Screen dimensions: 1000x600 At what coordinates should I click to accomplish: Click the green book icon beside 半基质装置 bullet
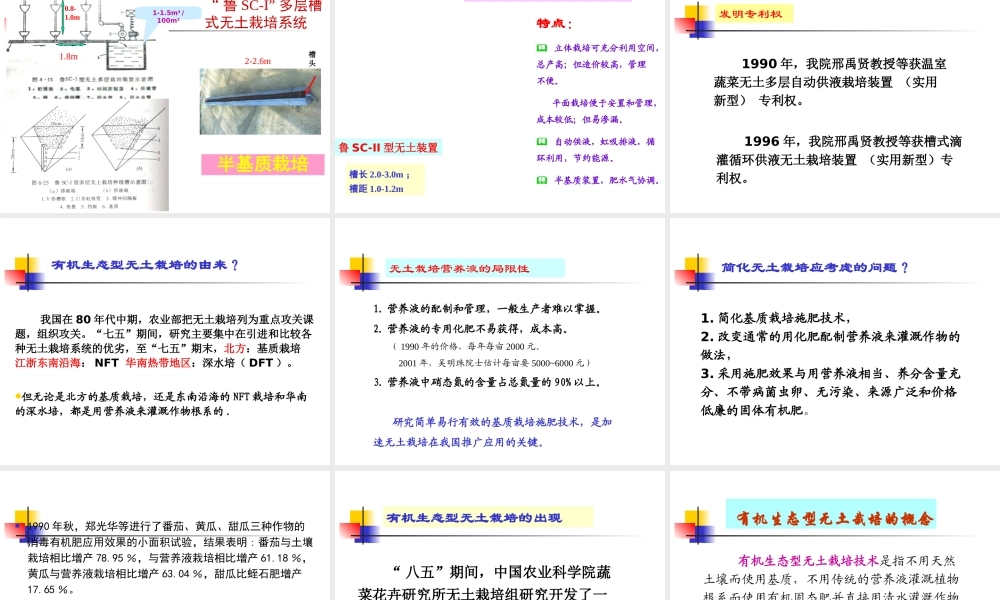coord(540,179)
